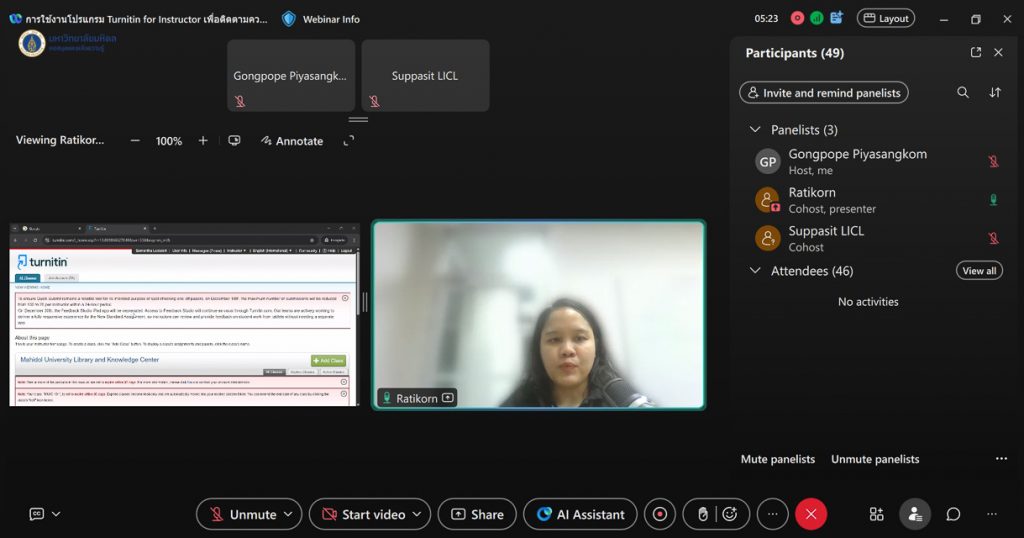
Task: Search participants with the magnifier icon
Action: click(x=963, y=92)
